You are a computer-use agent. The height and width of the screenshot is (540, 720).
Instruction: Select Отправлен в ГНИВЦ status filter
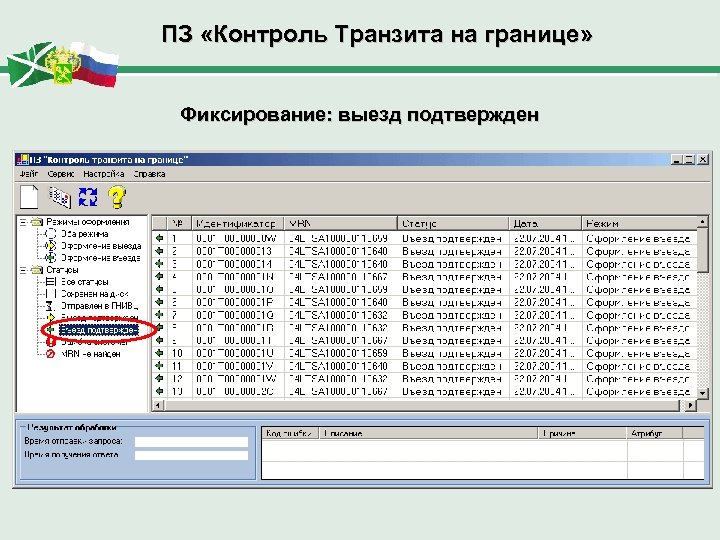coord(99,306)
